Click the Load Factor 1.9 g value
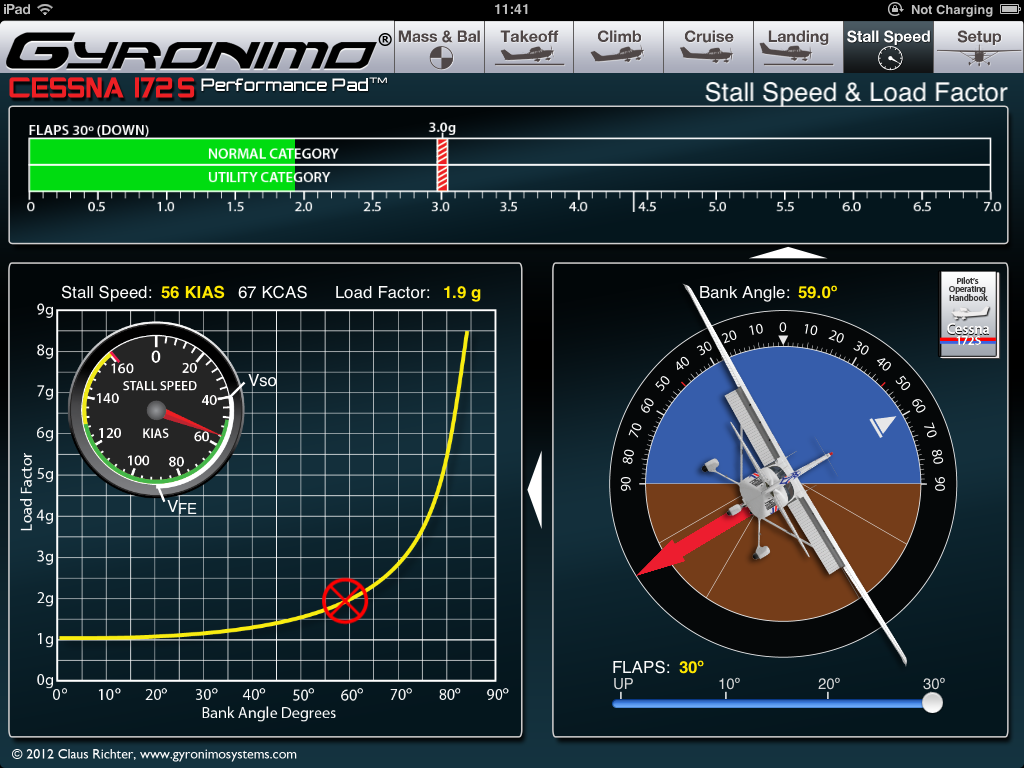This screenshot has width=1024, height=768. tap(462, 292)
